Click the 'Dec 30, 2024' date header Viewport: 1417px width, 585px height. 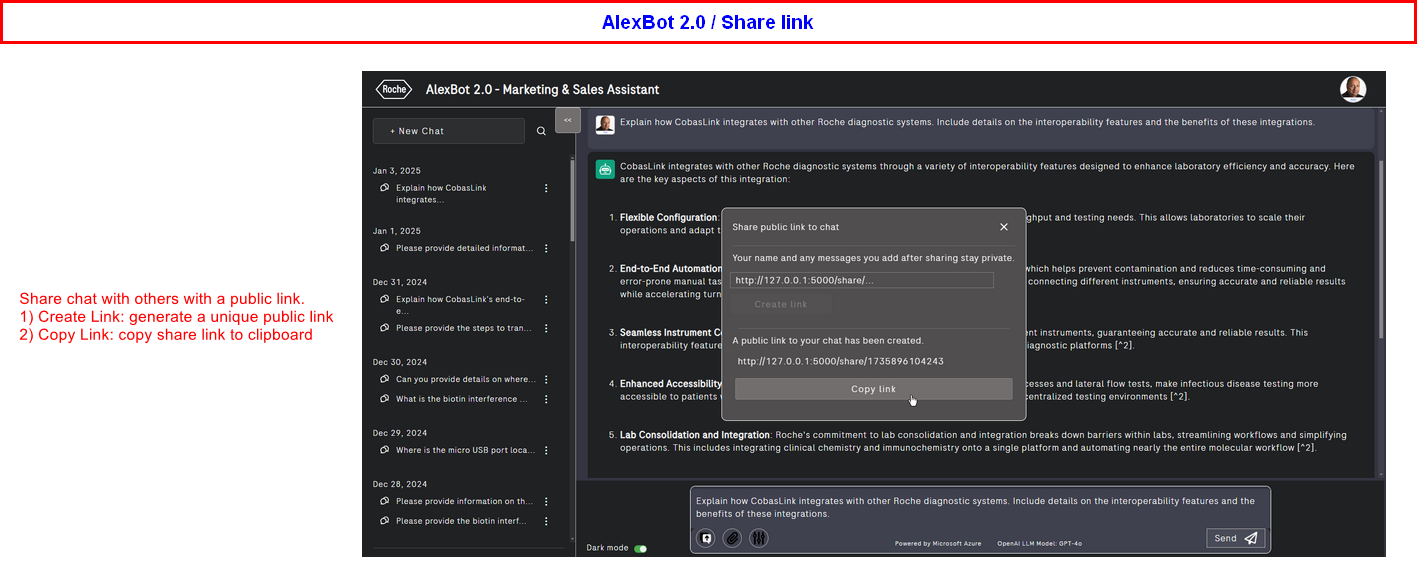coord(400,362)
